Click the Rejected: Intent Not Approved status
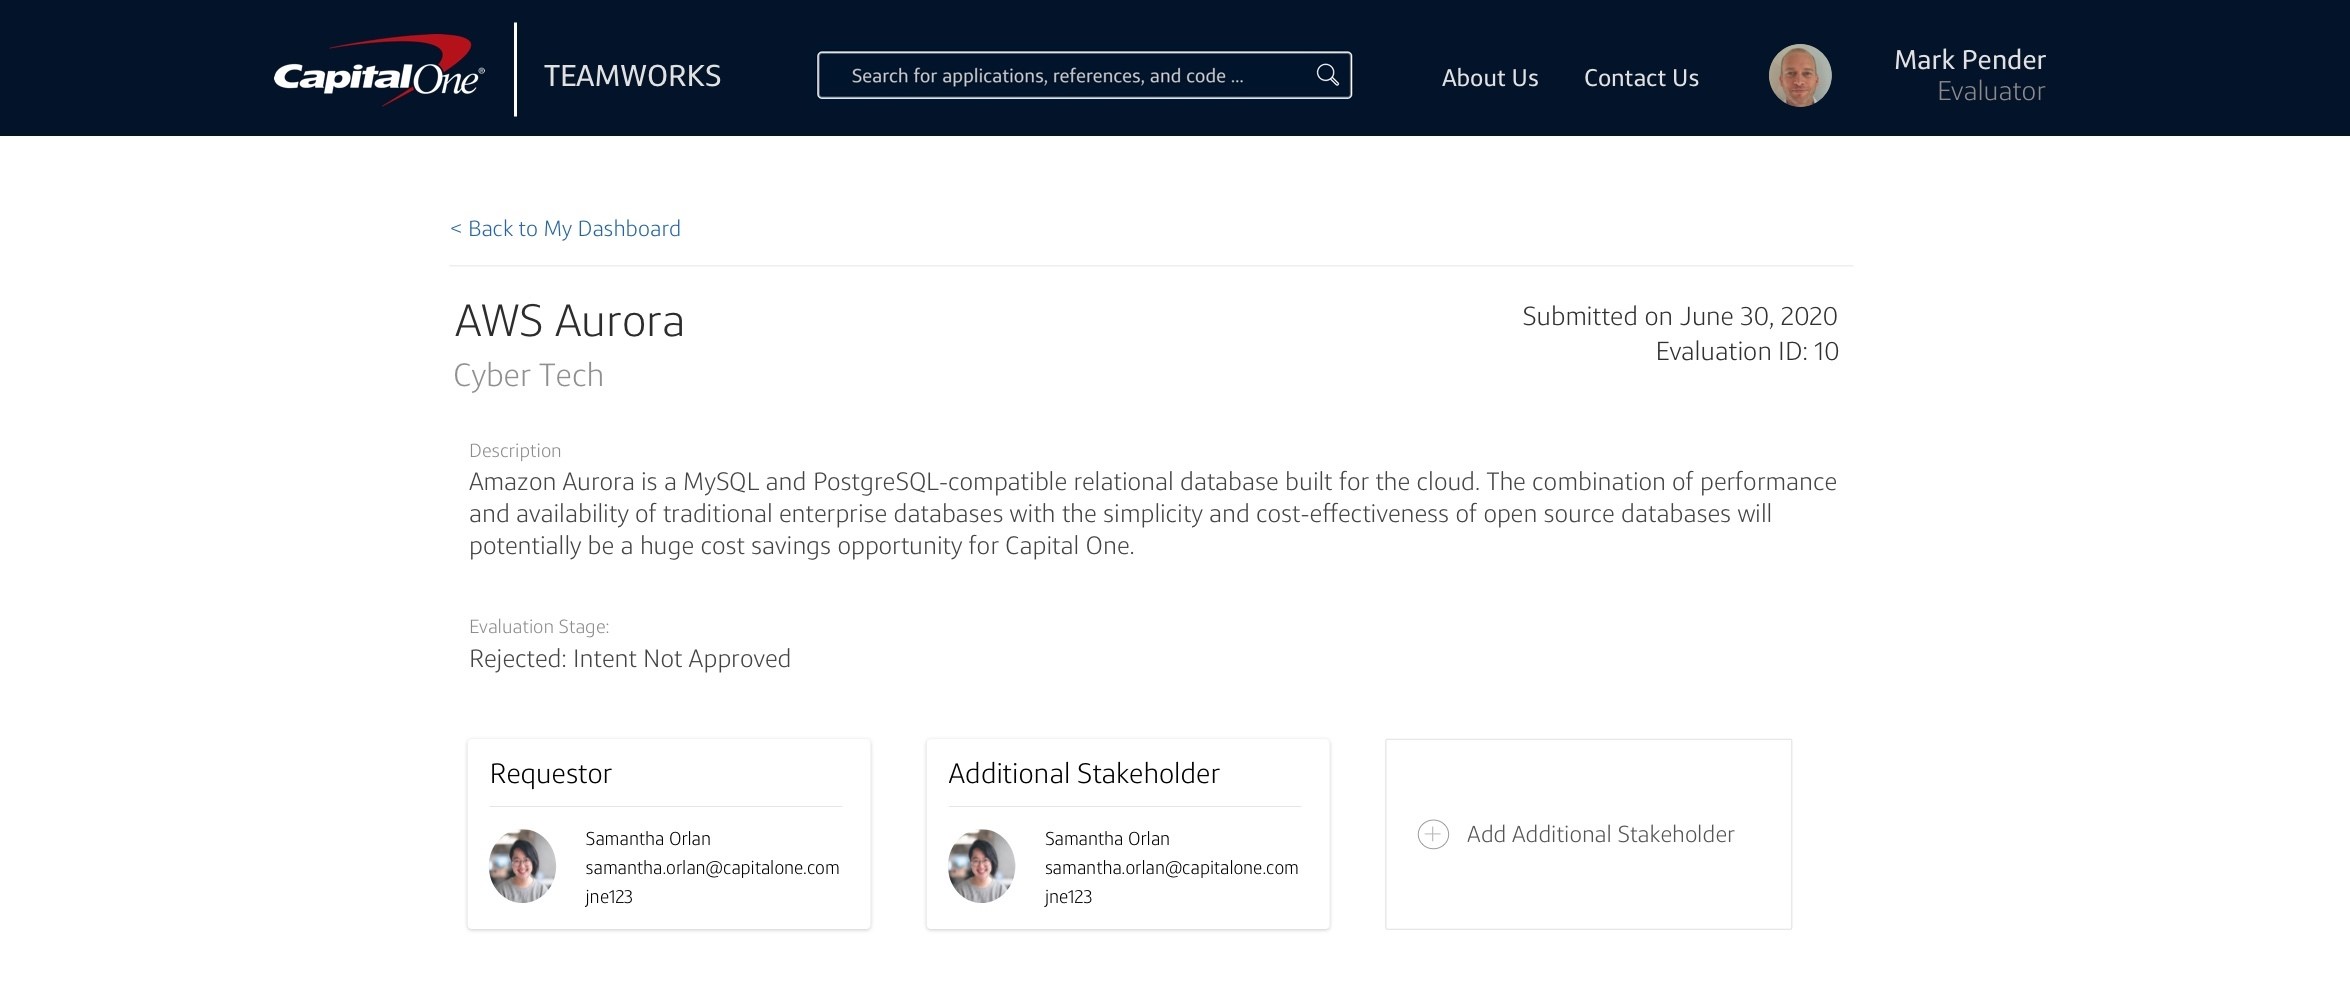Viewport: 2350px width, 997px height. click(x=630, y=659)
